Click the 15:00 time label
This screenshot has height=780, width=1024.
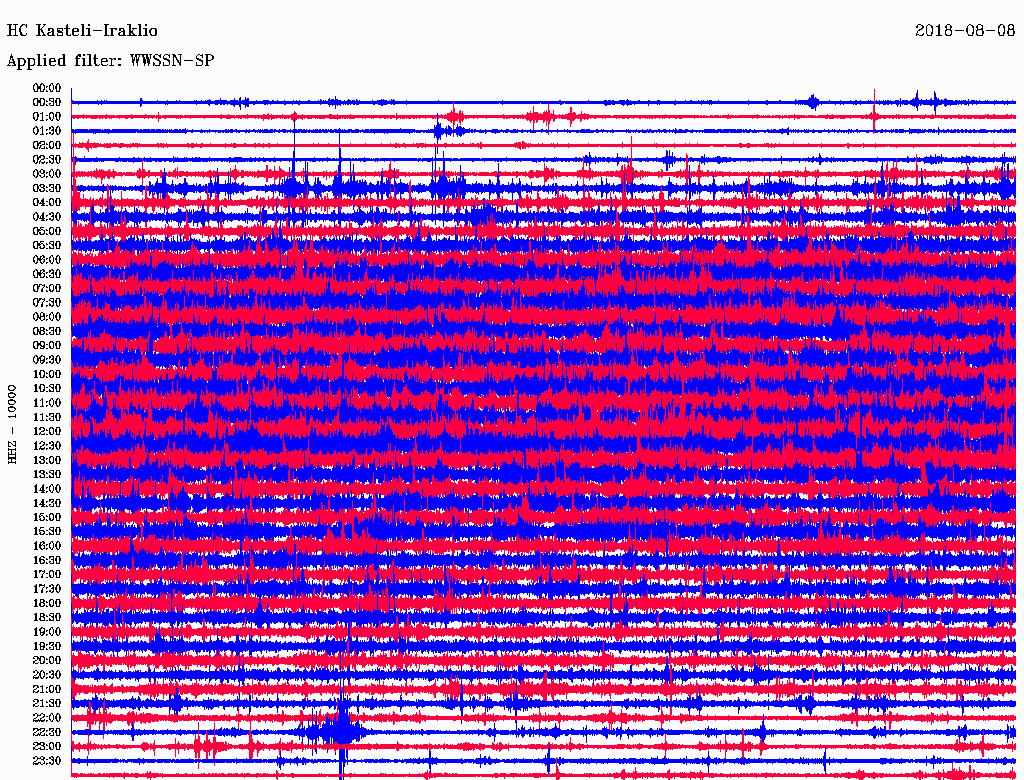click(x=47, y=517)
